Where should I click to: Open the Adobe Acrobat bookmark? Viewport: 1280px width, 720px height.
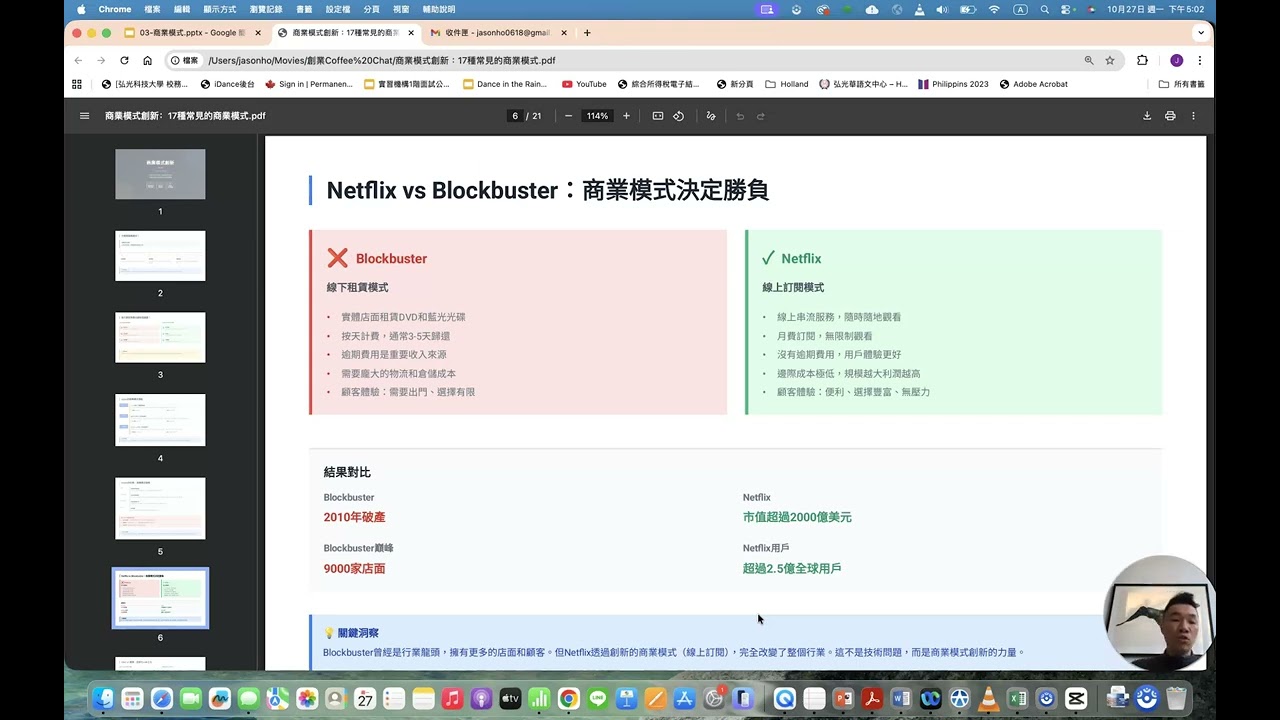1033,84
